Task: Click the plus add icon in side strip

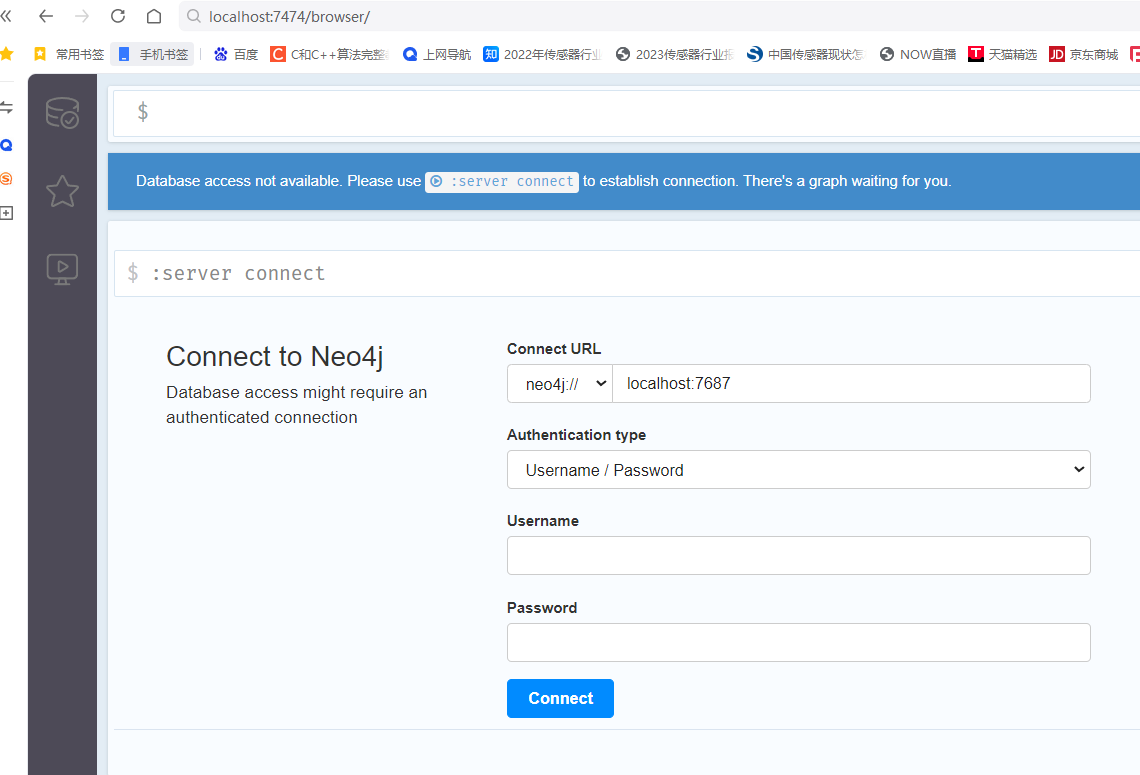Action: [x=7, y=213]
